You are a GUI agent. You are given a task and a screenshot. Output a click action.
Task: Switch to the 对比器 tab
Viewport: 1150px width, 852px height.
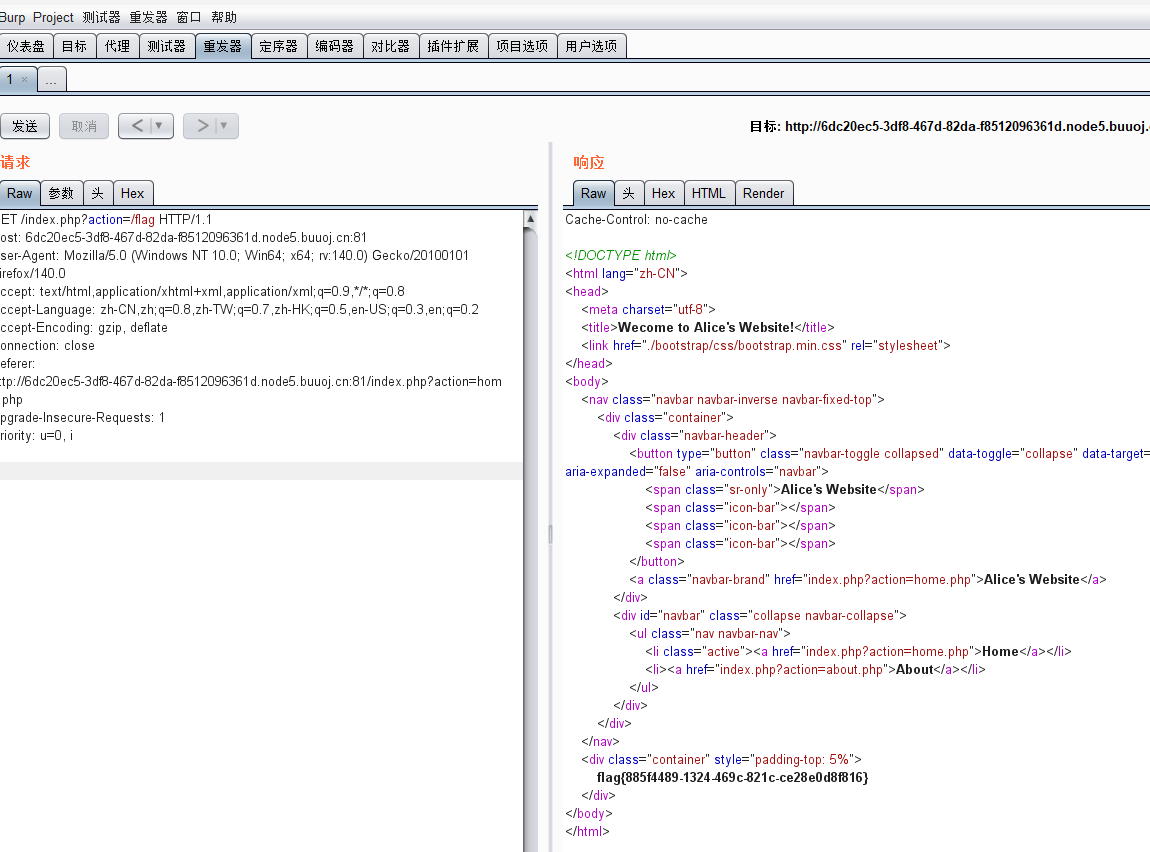point(390,46)
